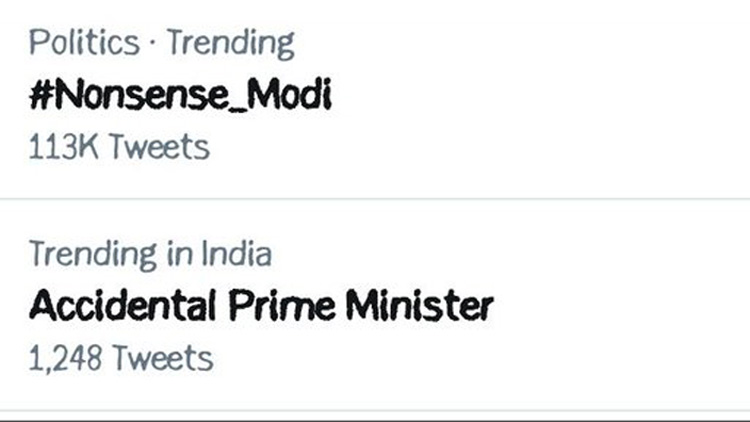Screen dimensions: 750x422
Task: Click the word Tweets beside 1,248
Action: [162, 356]
